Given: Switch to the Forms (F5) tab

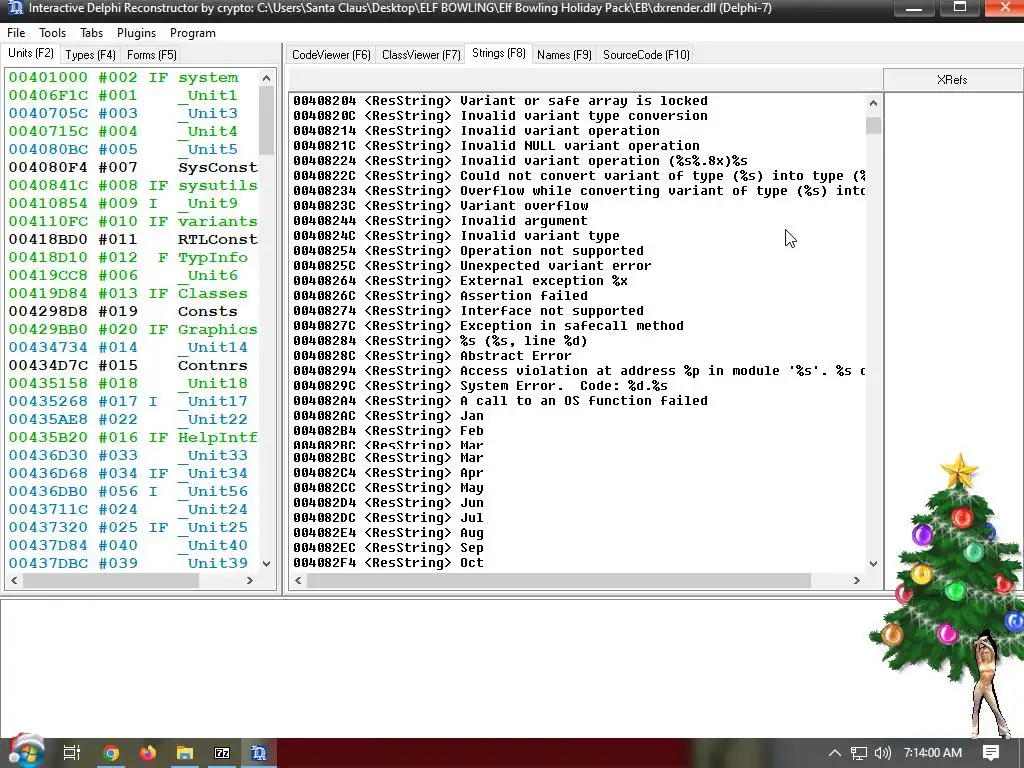Looking at the screenshot, I should (x=152, y=55).
